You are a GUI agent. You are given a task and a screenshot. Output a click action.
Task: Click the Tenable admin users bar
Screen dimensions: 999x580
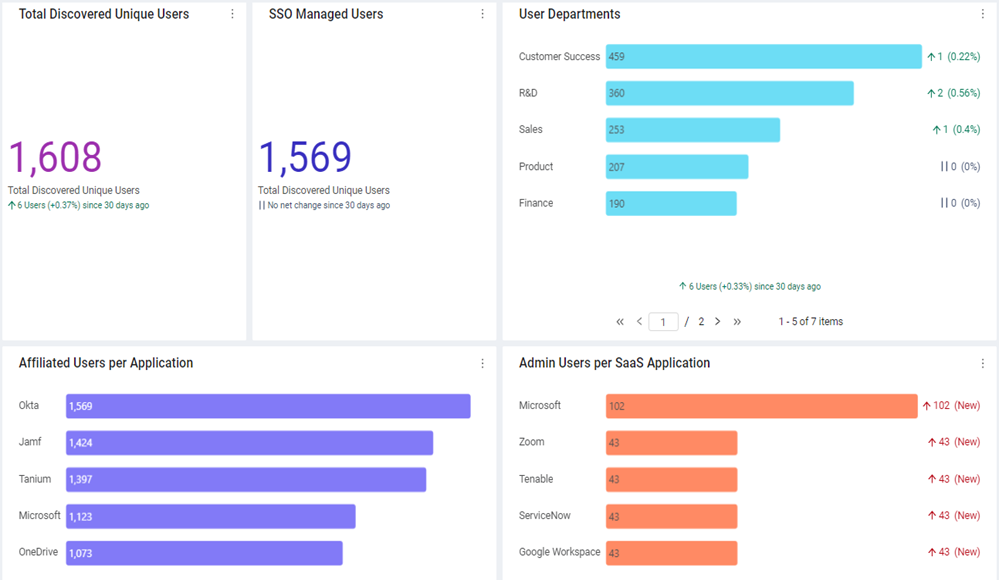[672, 479]
